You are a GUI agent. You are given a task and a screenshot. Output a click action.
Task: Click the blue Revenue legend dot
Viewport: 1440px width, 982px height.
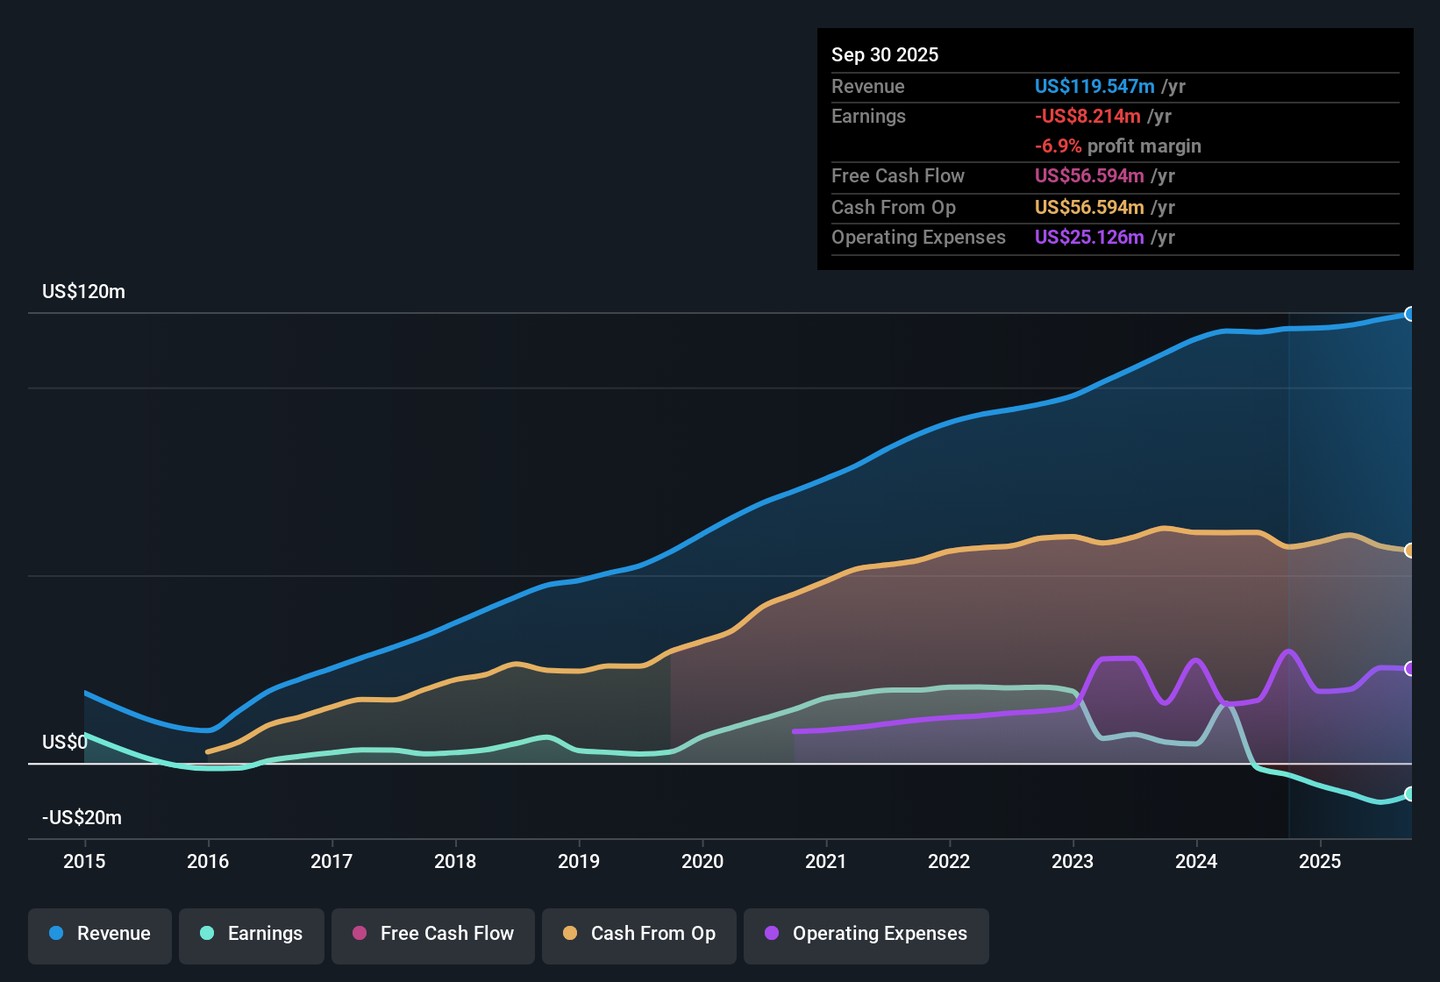tap(57, 933)
